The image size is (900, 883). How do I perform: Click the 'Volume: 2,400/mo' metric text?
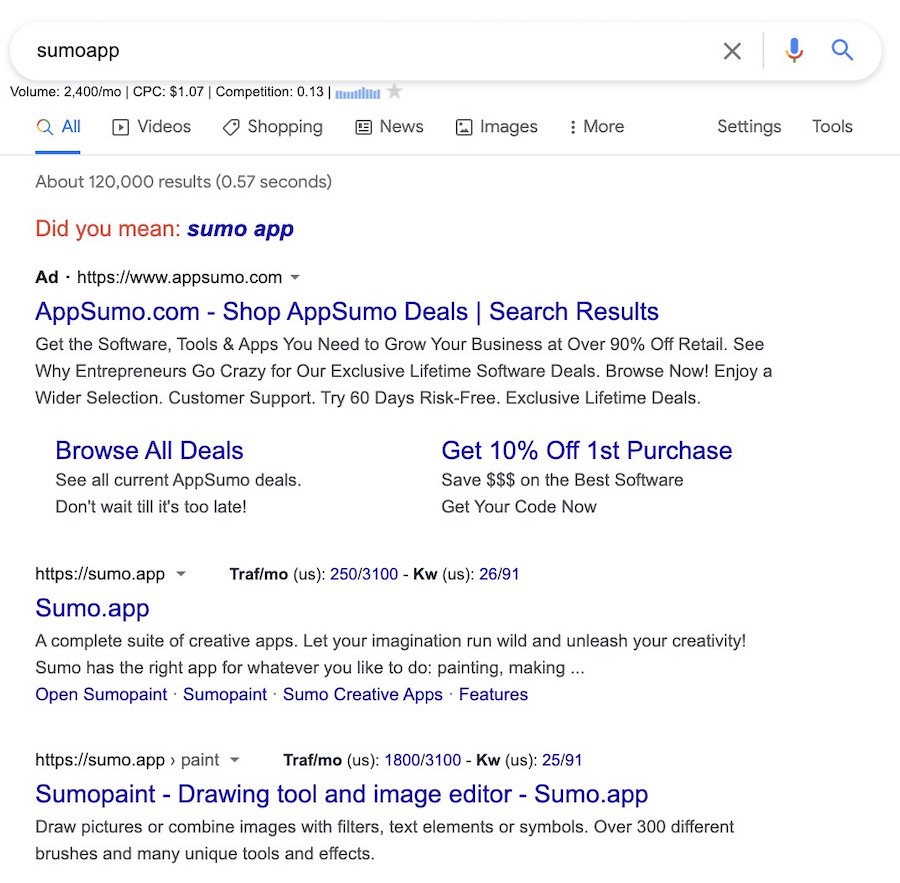click(x=65, y=92)
